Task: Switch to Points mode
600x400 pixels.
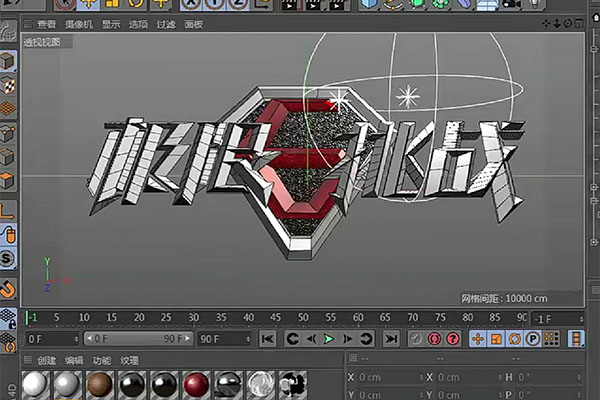Action: click(x=8, y=133)
